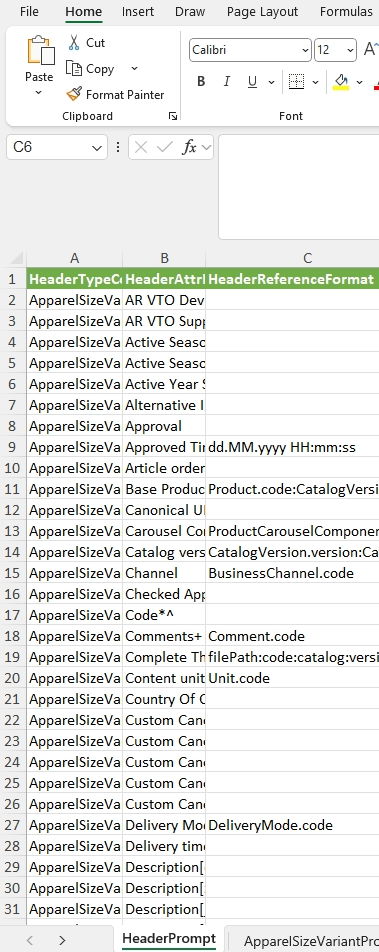Select the Approval cell in column B

[x=164, y=426]
